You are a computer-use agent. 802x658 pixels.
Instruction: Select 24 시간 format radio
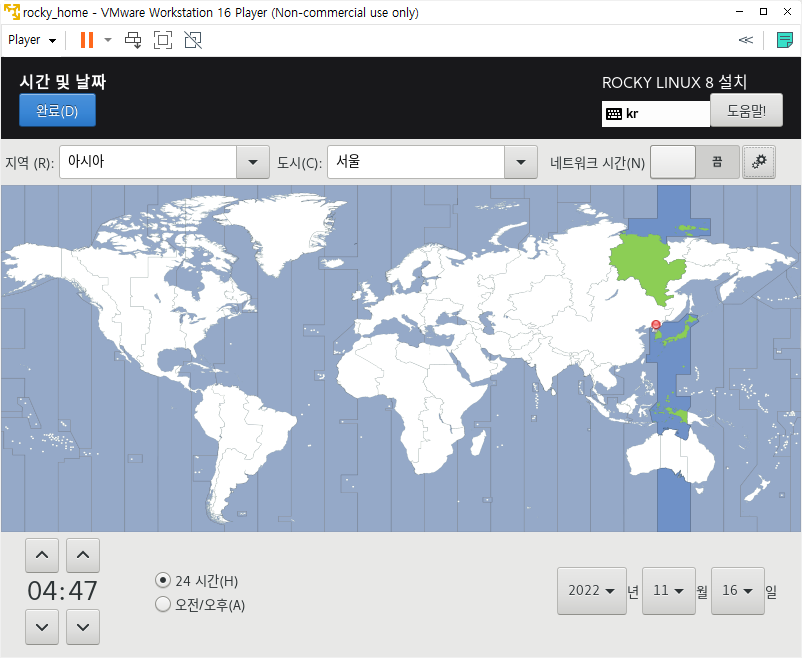[x=163, y=580]
